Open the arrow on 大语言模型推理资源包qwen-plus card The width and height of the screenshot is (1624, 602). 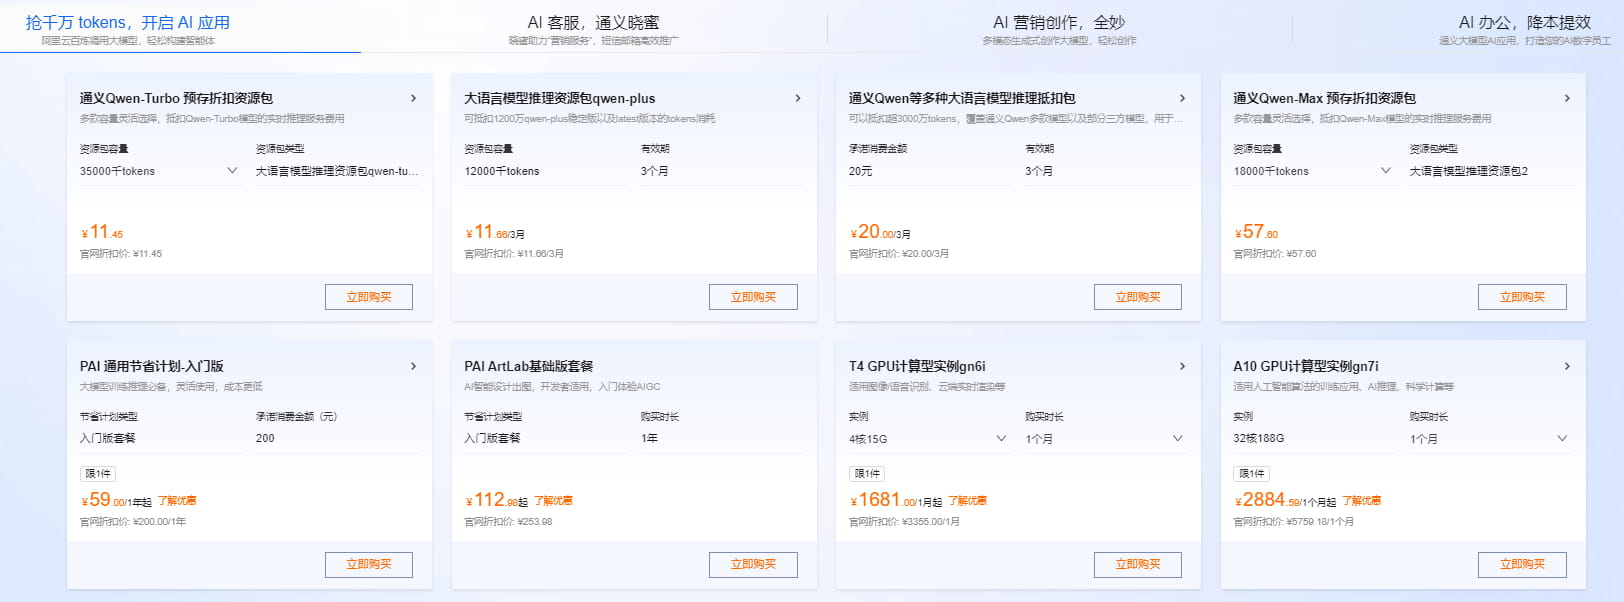(797, 98)
